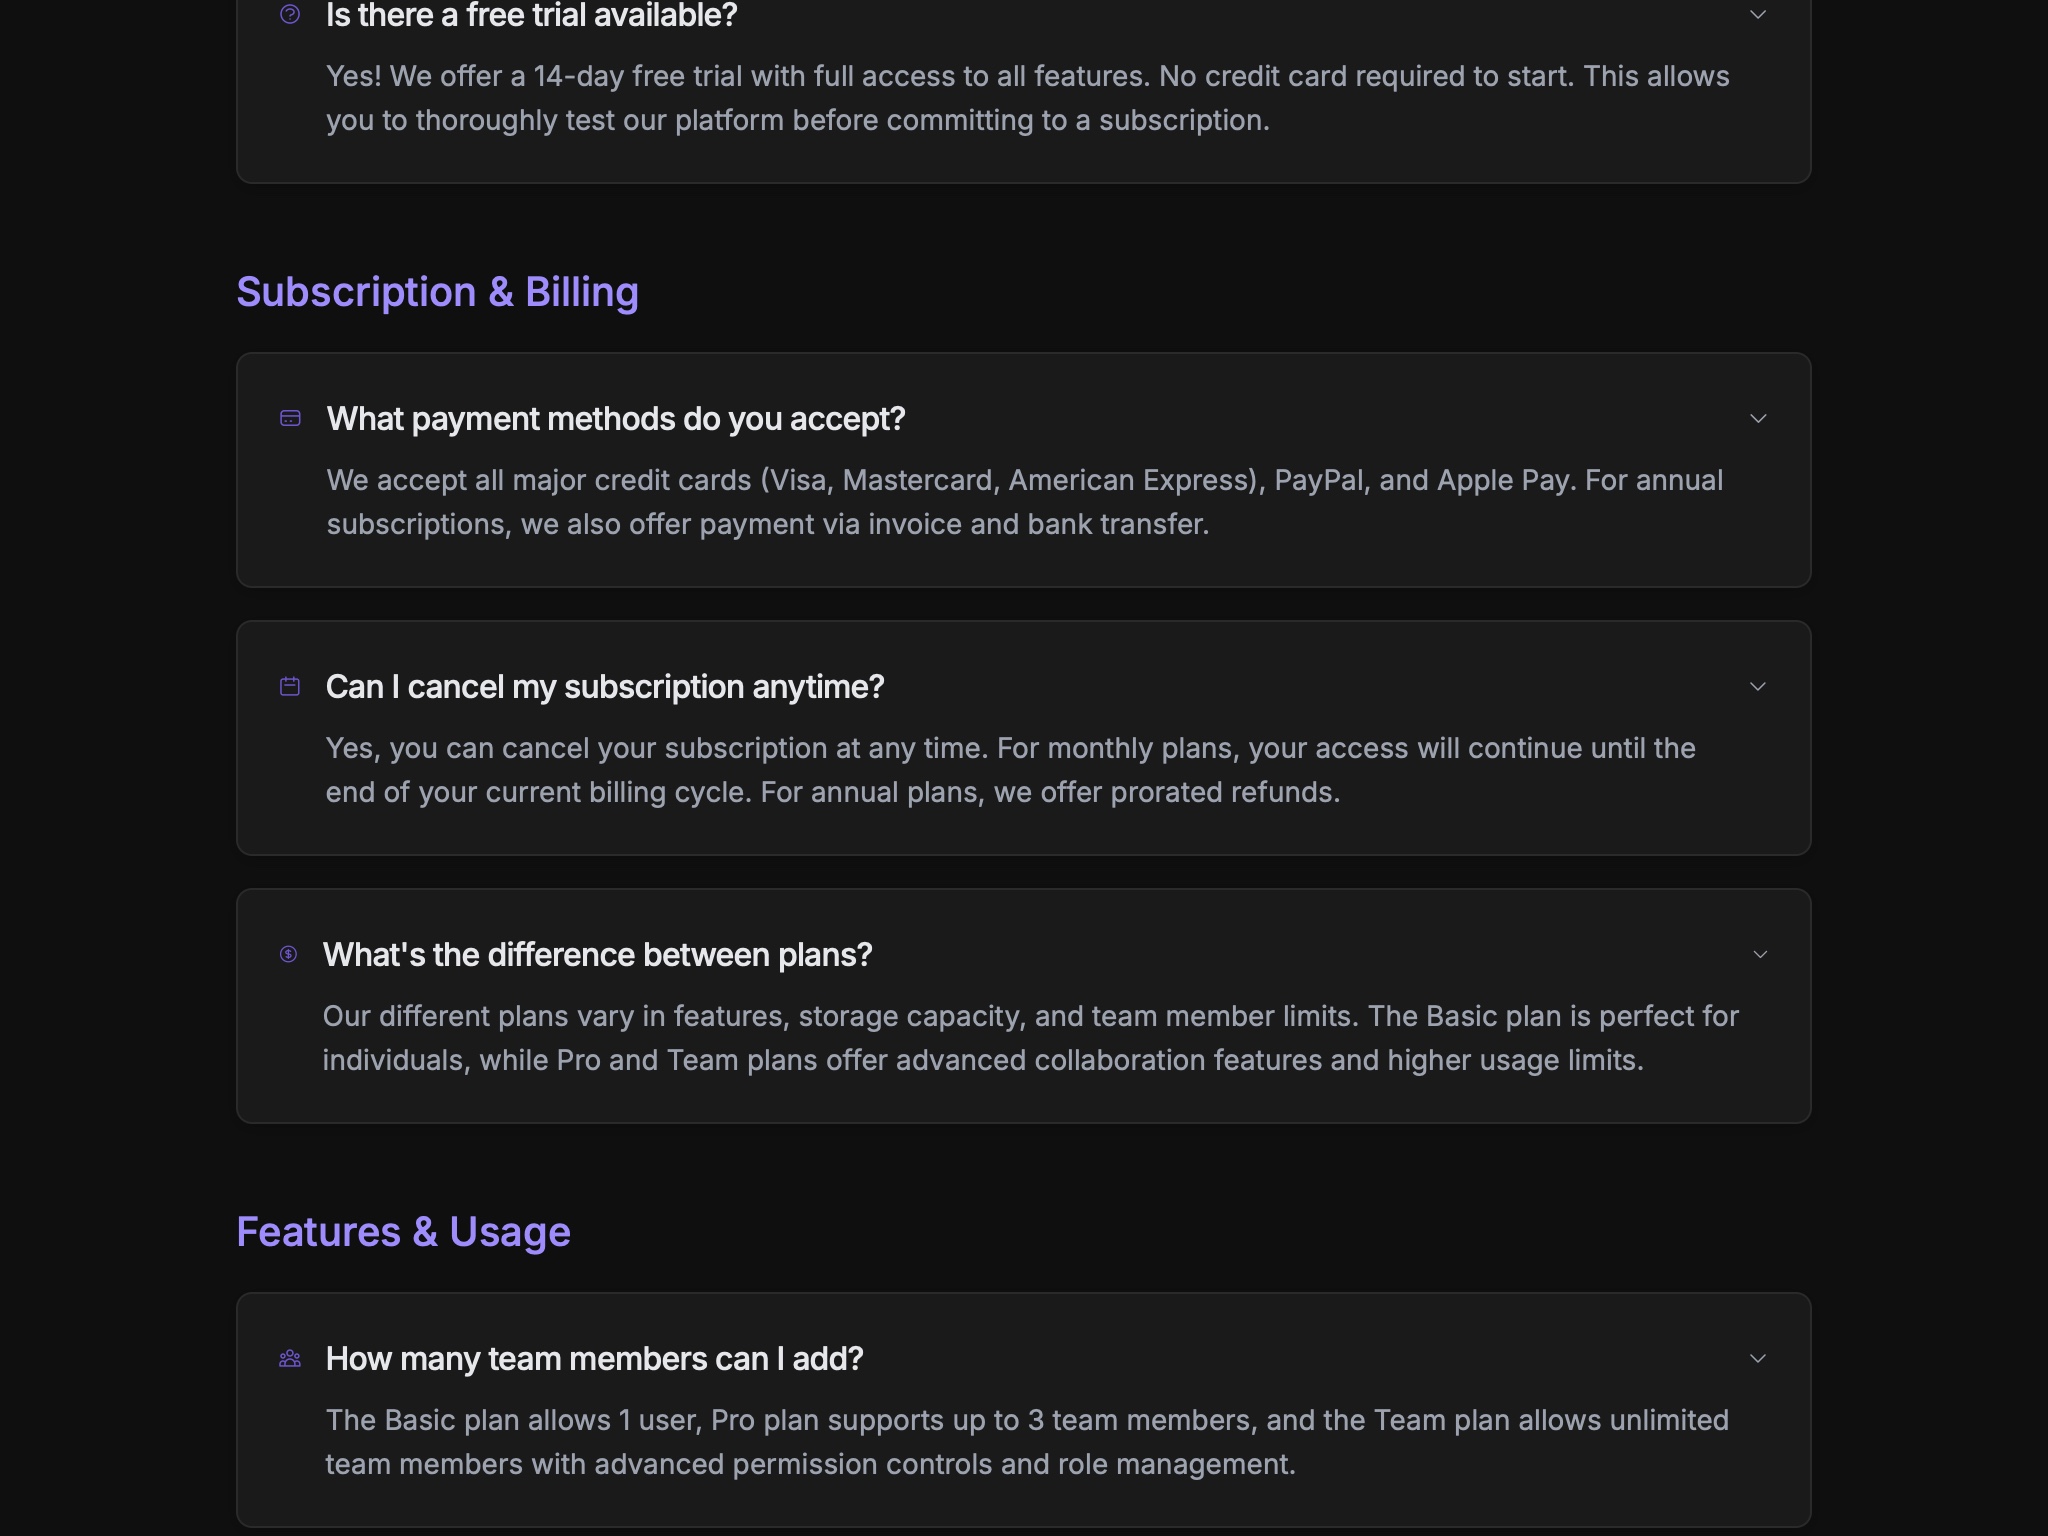Select the free trial question text
The height and width of the screenshot is (1536, 2048).
530,15
